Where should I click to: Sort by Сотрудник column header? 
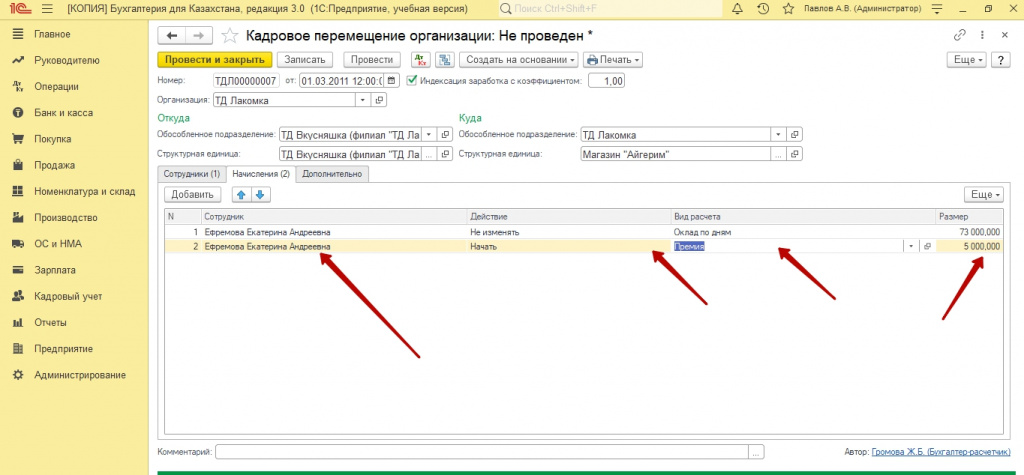(334, 216)
